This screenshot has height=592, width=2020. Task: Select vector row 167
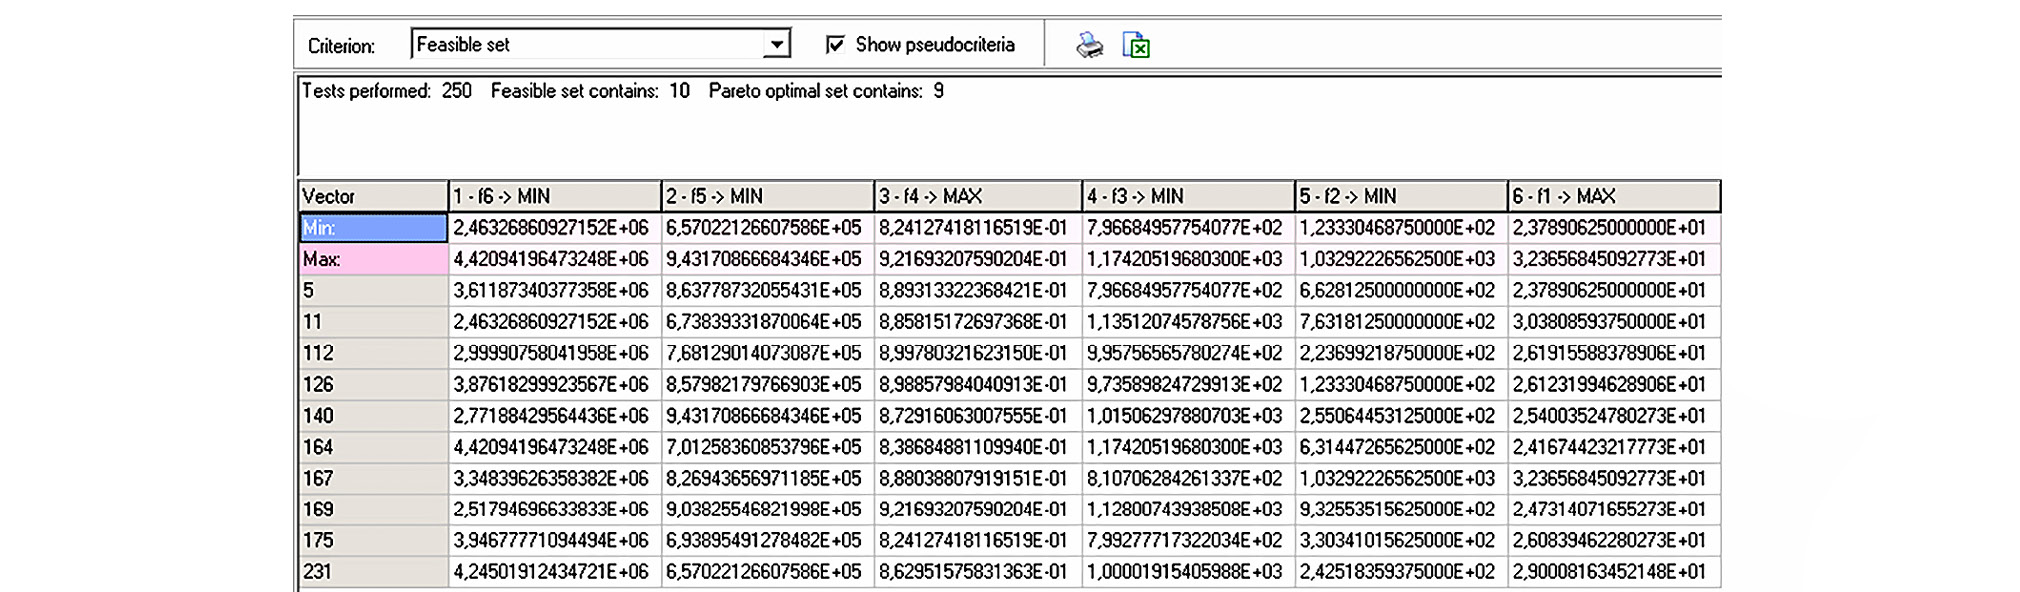tap(372, 478)
